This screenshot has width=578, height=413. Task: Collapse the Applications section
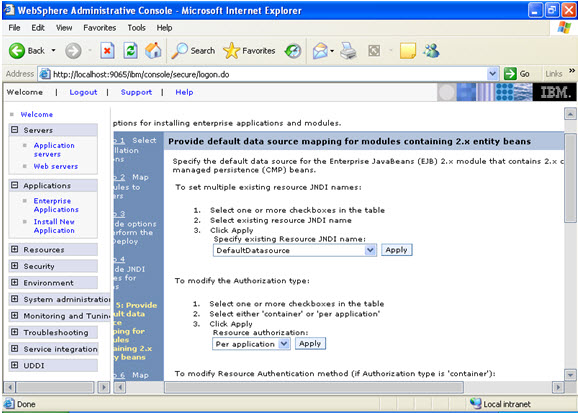[x=14, y=185]
